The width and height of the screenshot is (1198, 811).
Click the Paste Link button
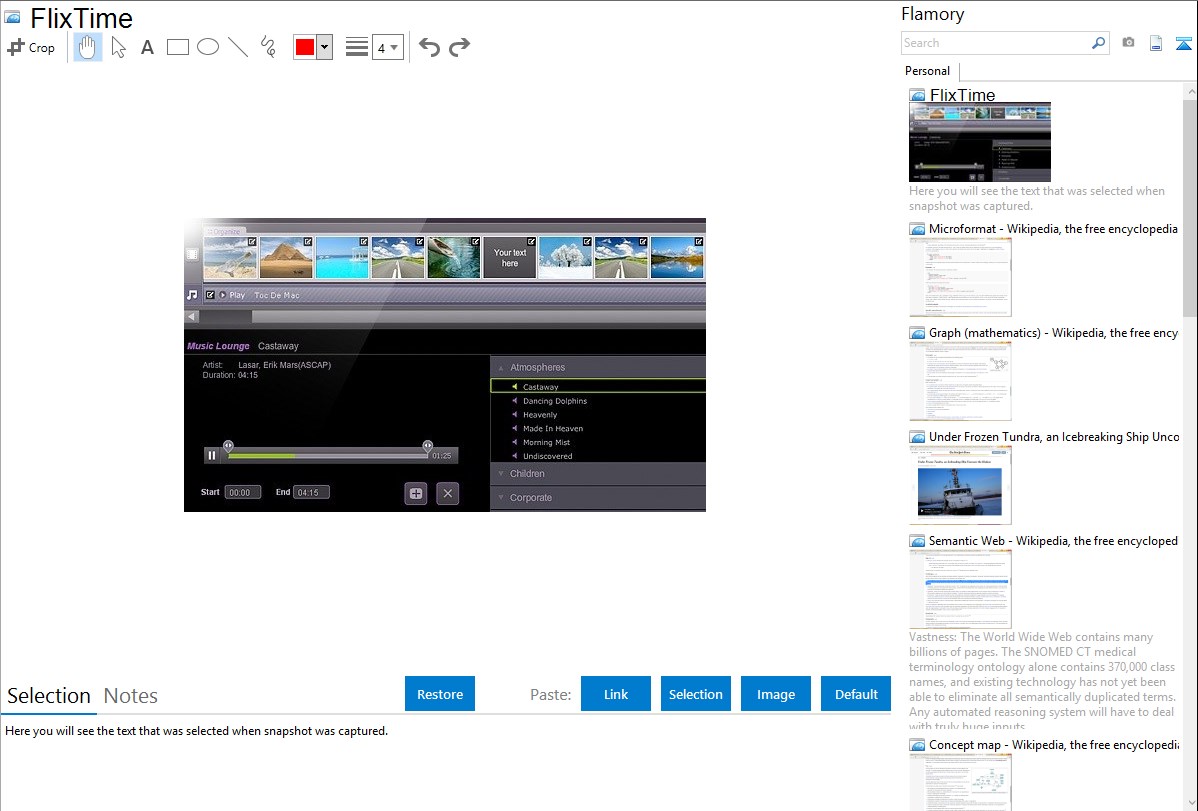616,694
